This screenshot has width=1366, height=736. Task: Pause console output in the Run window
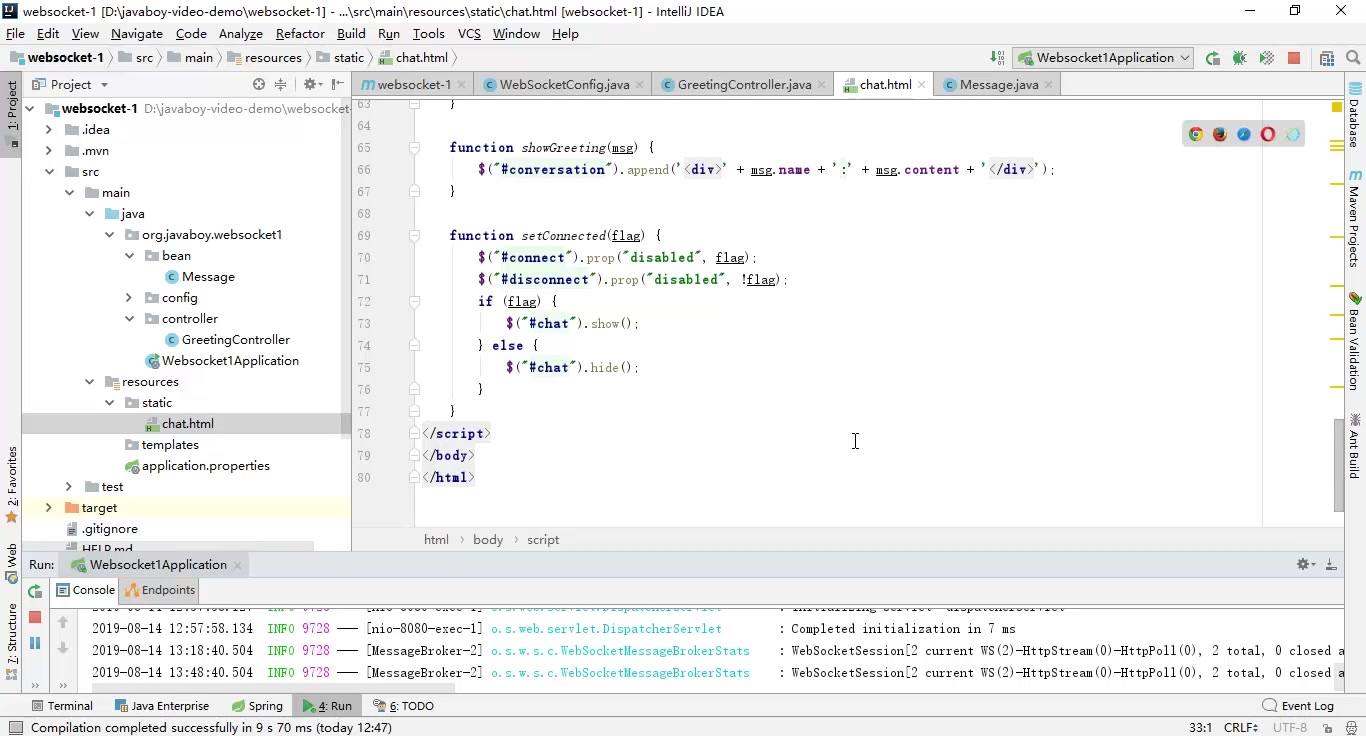(x=35, y=643)
